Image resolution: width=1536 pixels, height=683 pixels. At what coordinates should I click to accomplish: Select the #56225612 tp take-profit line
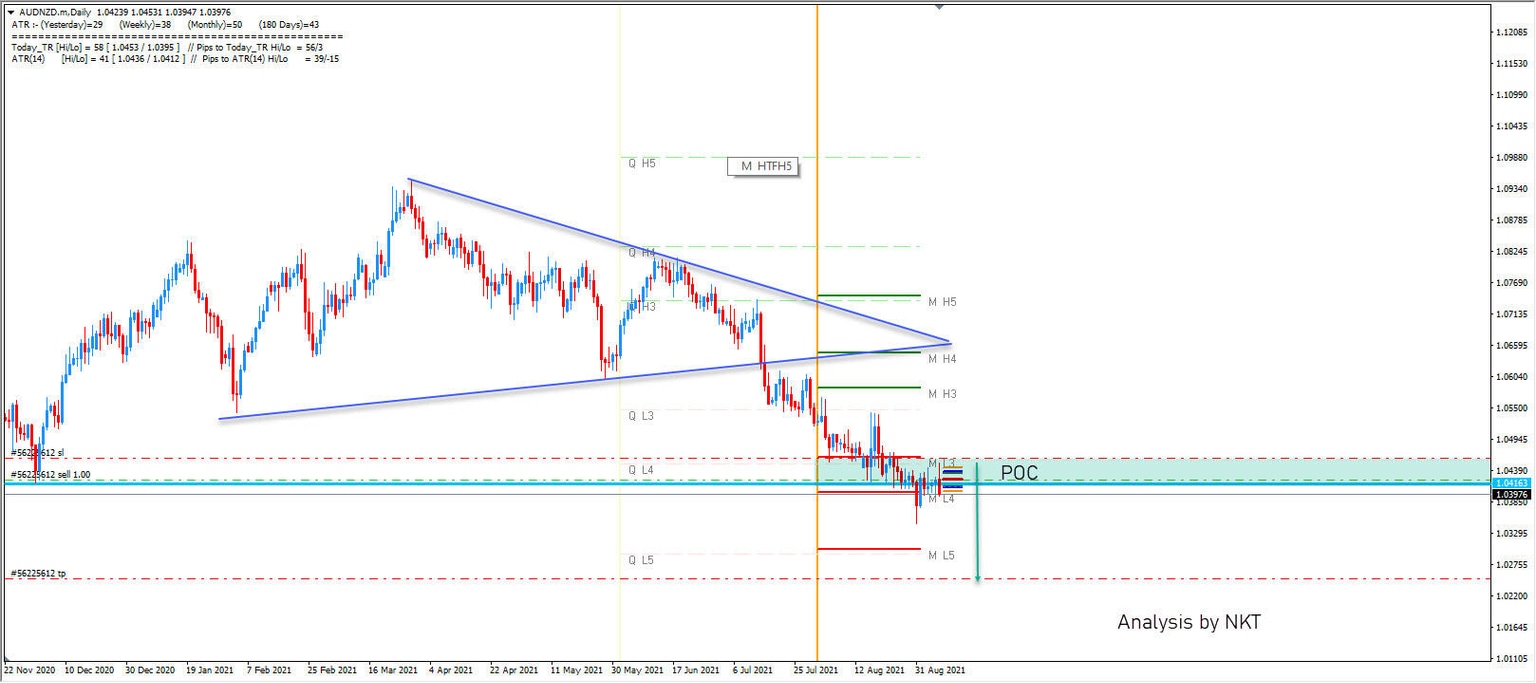pyautogui.click(x=400, y=577)
